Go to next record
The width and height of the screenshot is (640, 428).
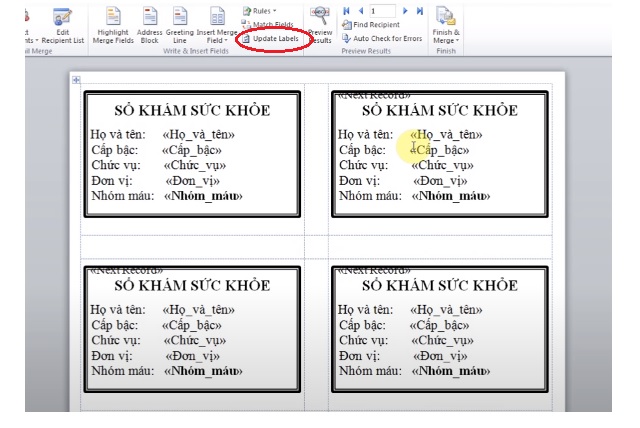coord(405,11)
